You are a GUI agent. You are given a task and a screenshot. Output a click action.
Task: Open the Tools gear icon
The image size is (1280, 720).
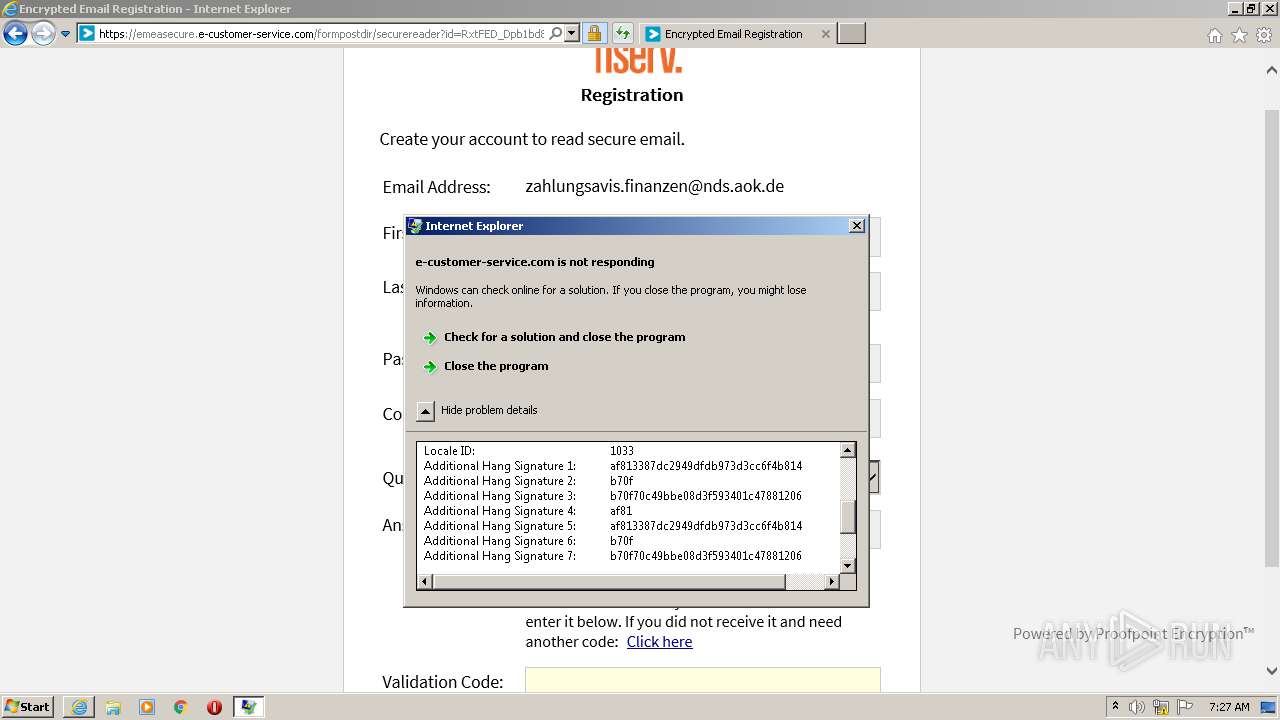point(1264,35)
